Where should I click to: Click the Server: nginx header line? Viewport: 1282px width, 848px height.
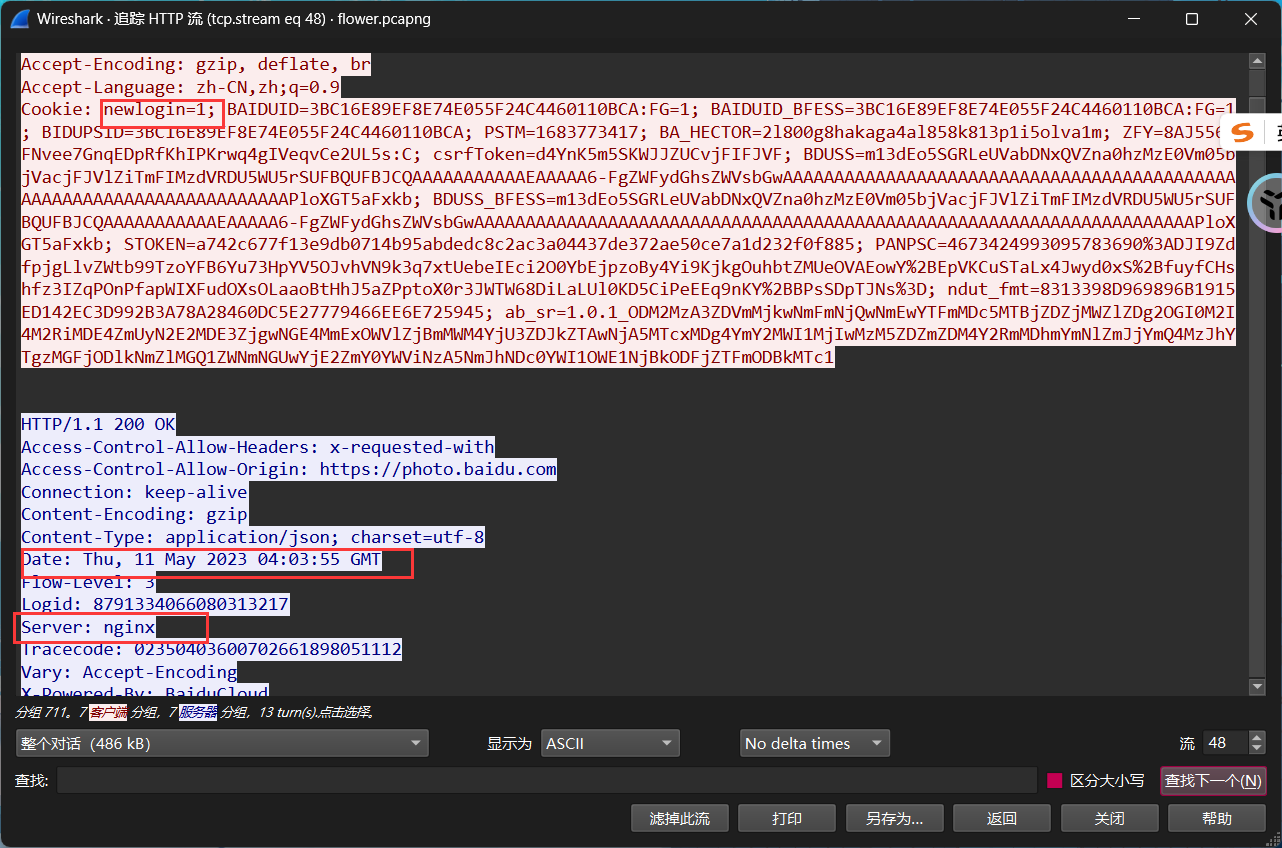[x=88, y=627]
